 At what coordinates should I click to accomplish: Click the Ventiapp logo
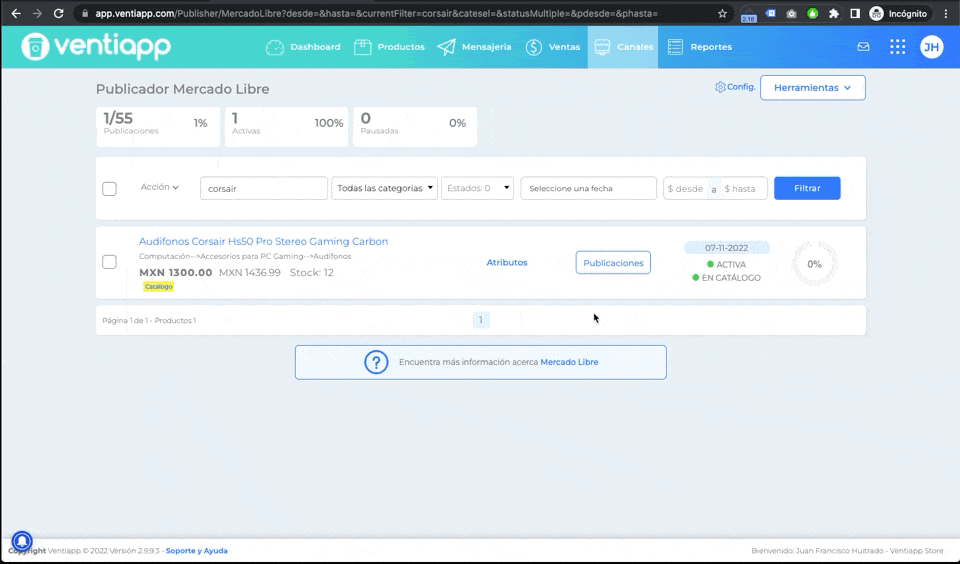pos(96,47)
